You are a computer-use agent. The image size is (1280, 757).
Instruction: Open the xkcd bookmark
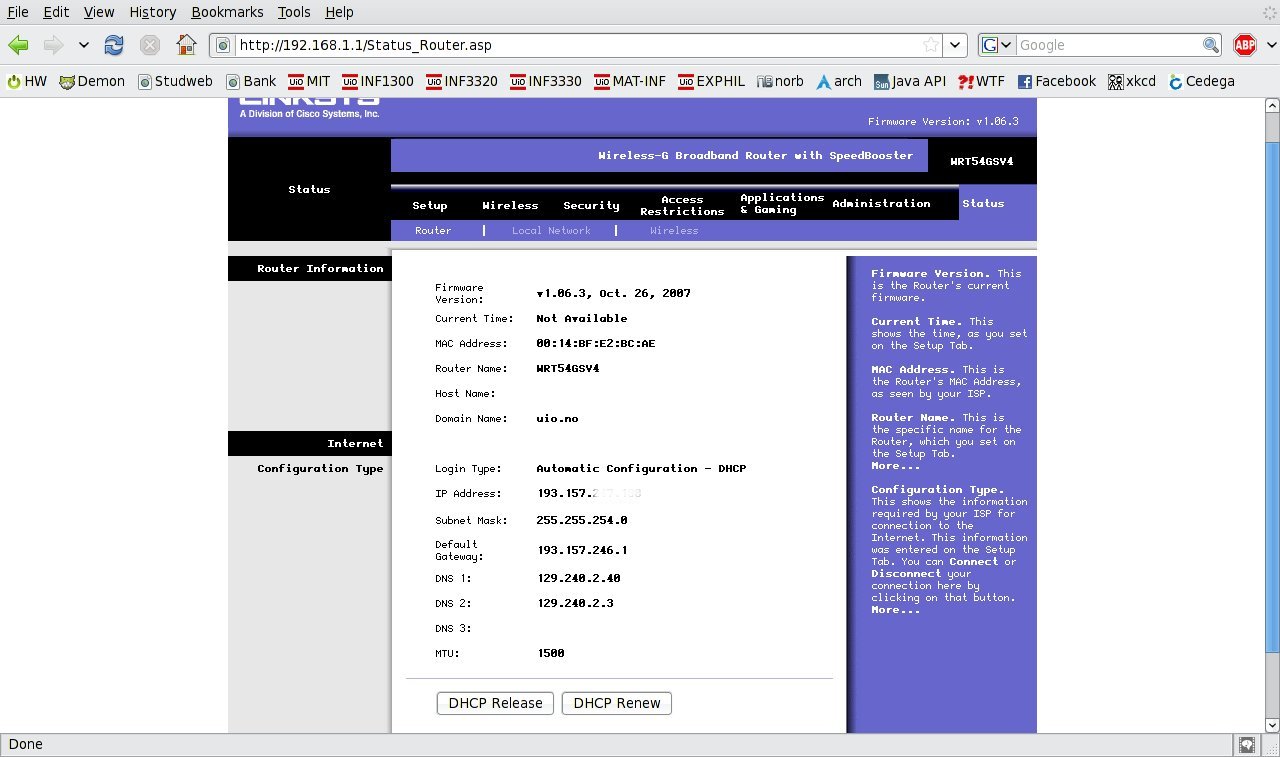tap(1132, 81)
